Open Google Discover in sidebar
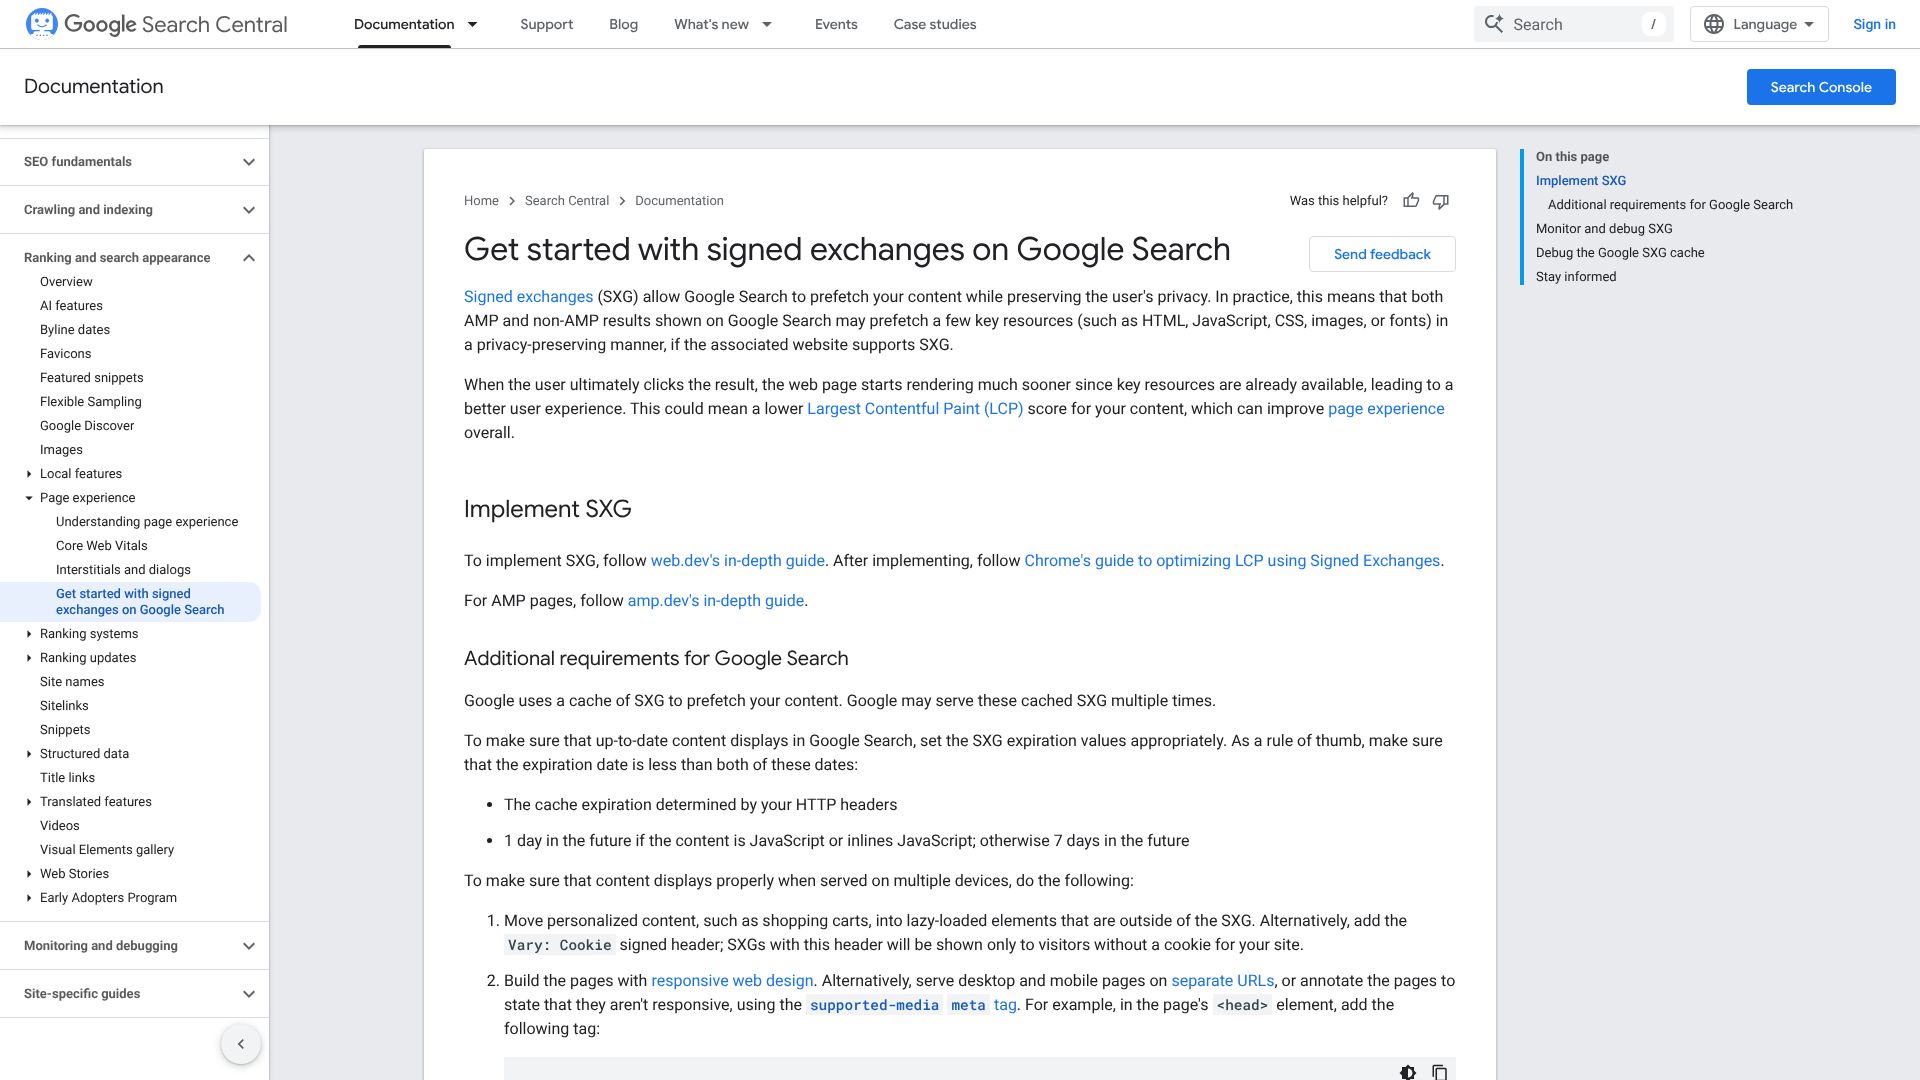 pos(87,426)
